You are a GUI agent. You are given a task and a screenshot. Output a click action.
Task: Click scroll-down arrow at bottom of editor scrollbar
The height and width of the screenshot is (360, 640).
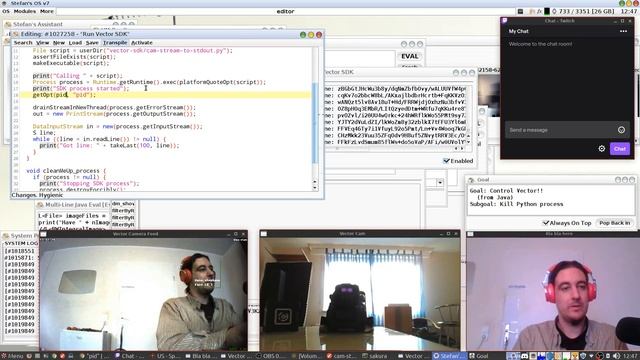click(315, 187)
